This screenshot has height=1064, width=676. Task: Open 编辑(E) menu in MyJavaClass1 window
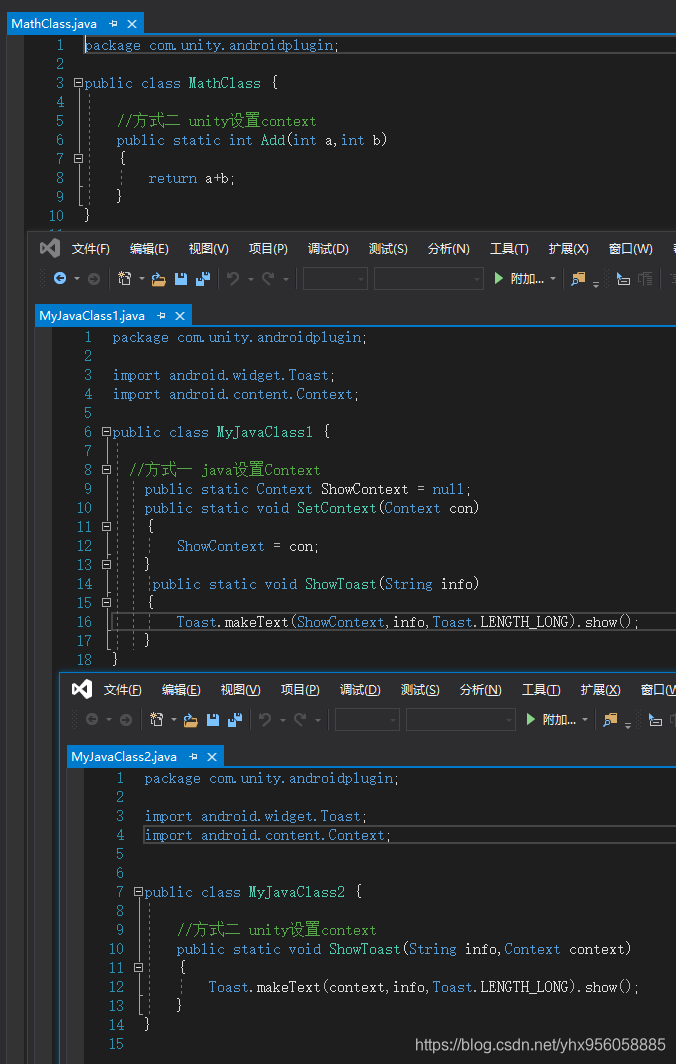(x=149, y=249)
